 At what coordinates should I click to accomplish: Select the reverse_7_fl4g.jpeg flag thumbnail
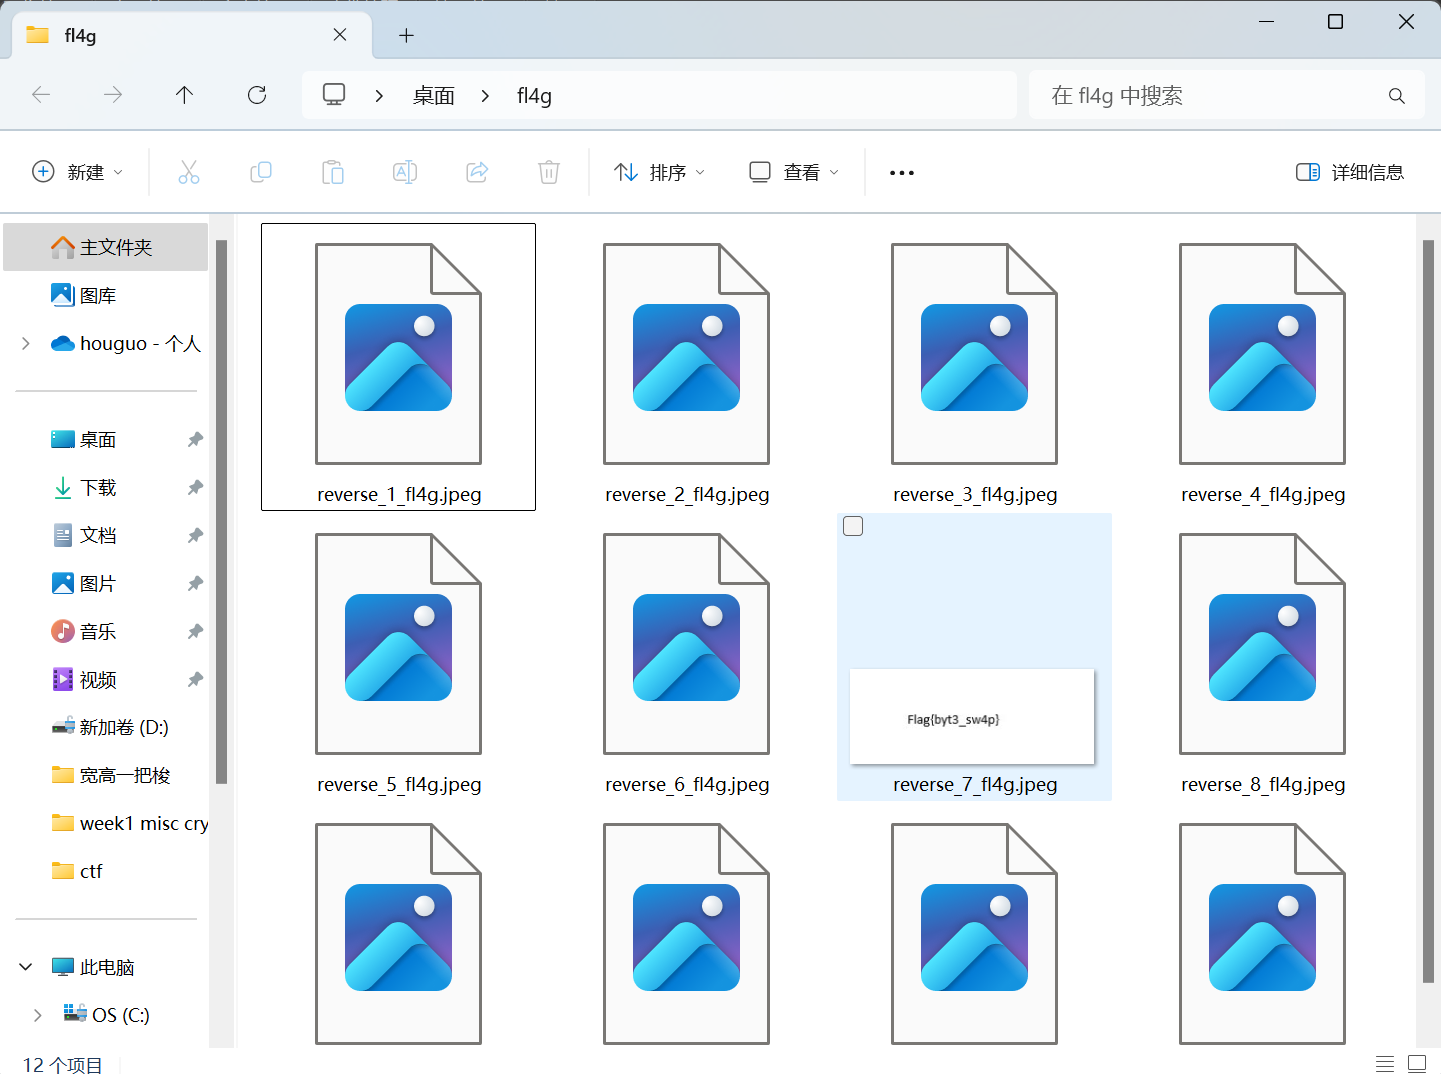[x=972, y=716]
